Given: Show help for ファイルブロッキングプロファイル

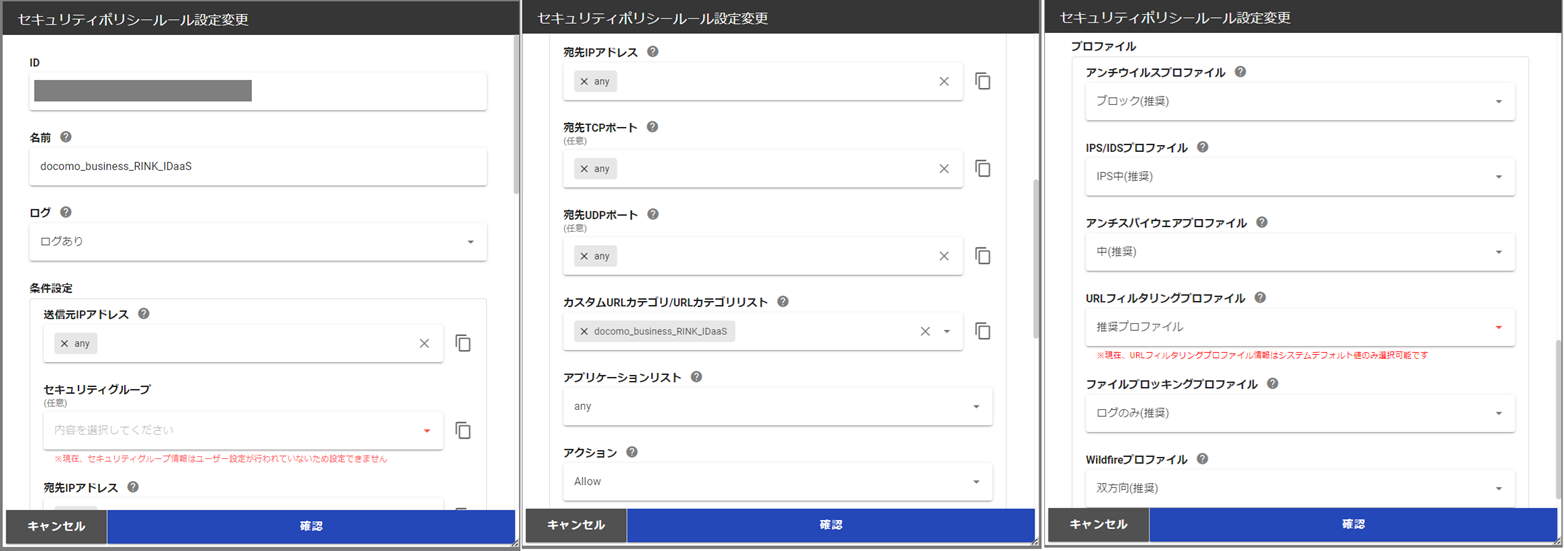Looking at the screenshot, I should tap(1273, 383).
